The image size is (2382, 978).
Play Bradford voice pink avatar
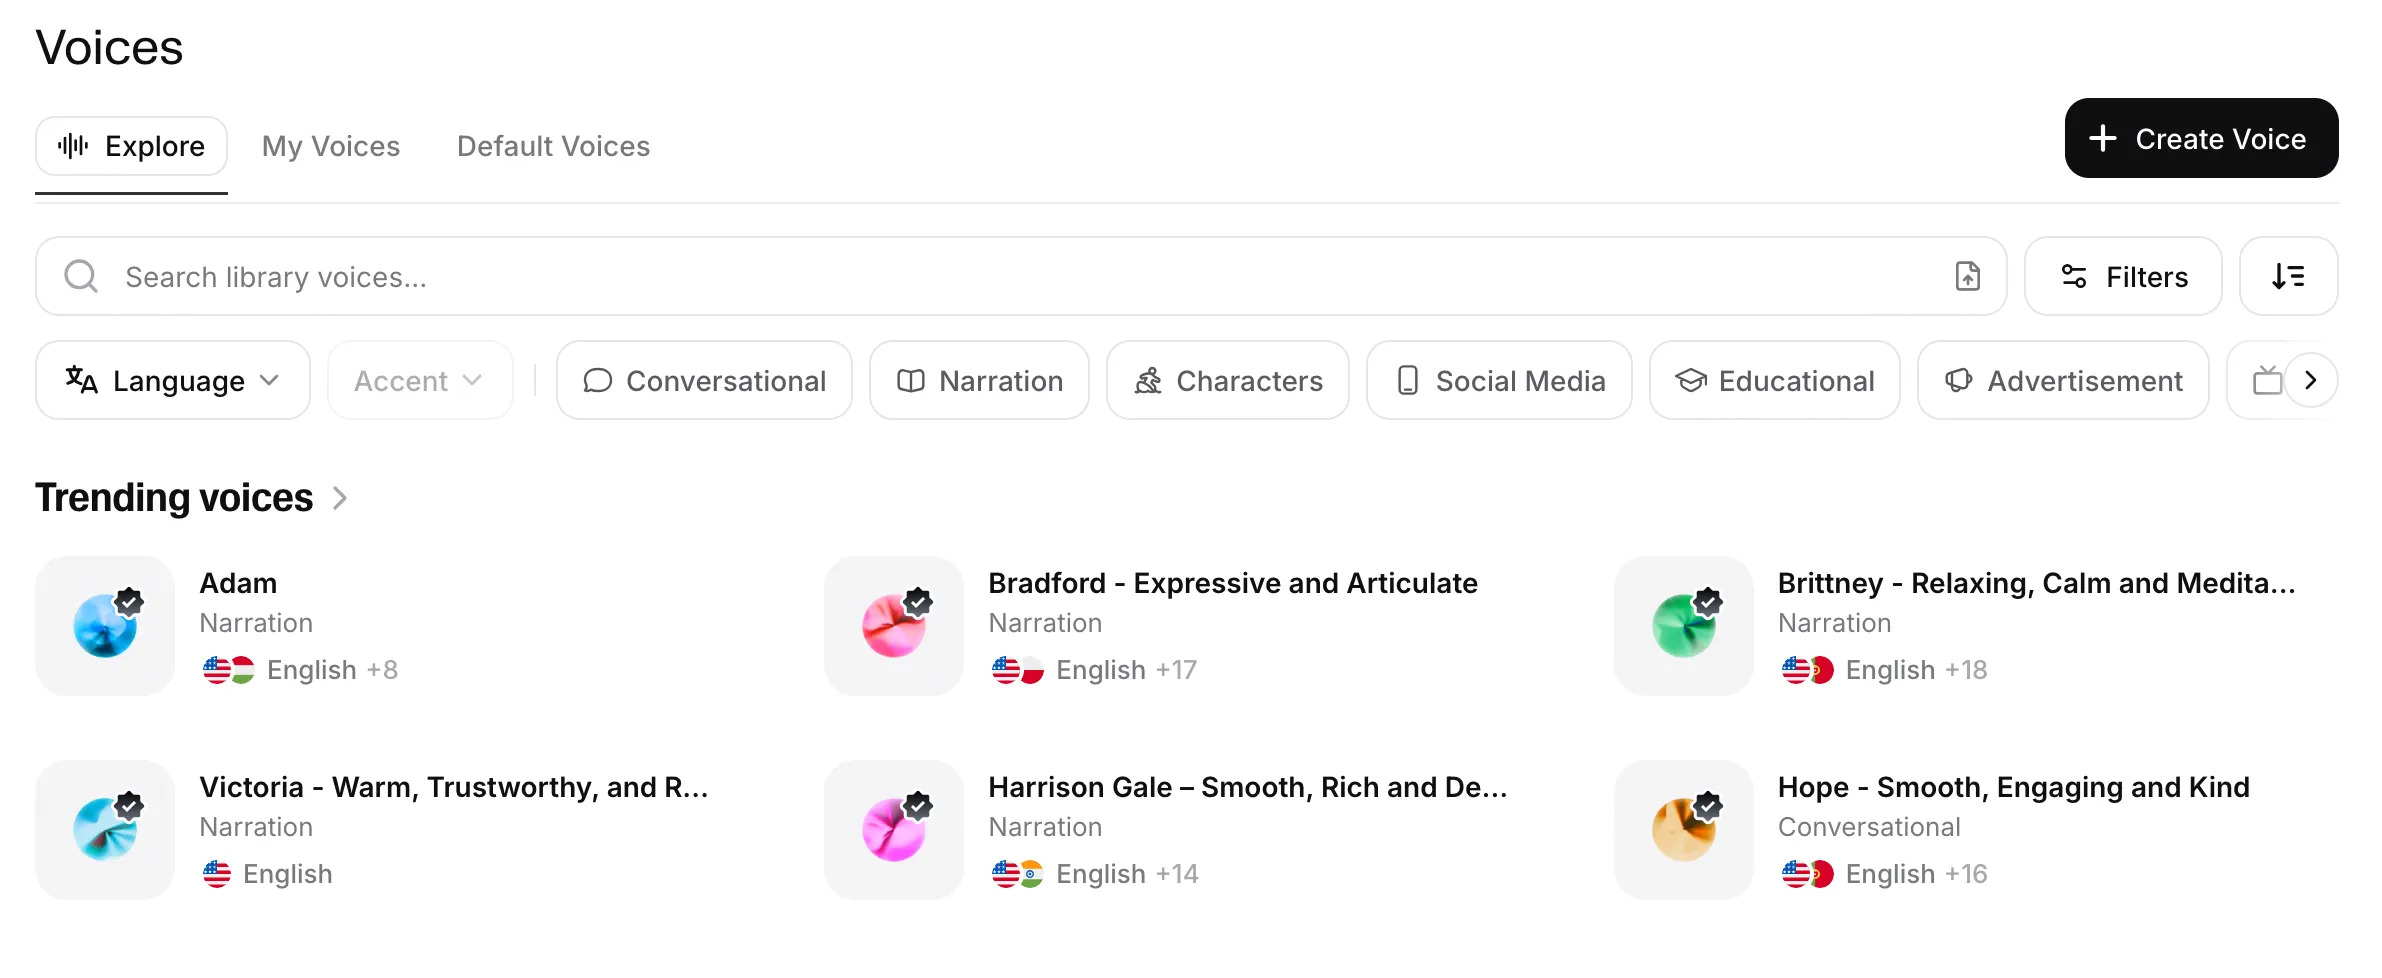[x=894, y=626]
